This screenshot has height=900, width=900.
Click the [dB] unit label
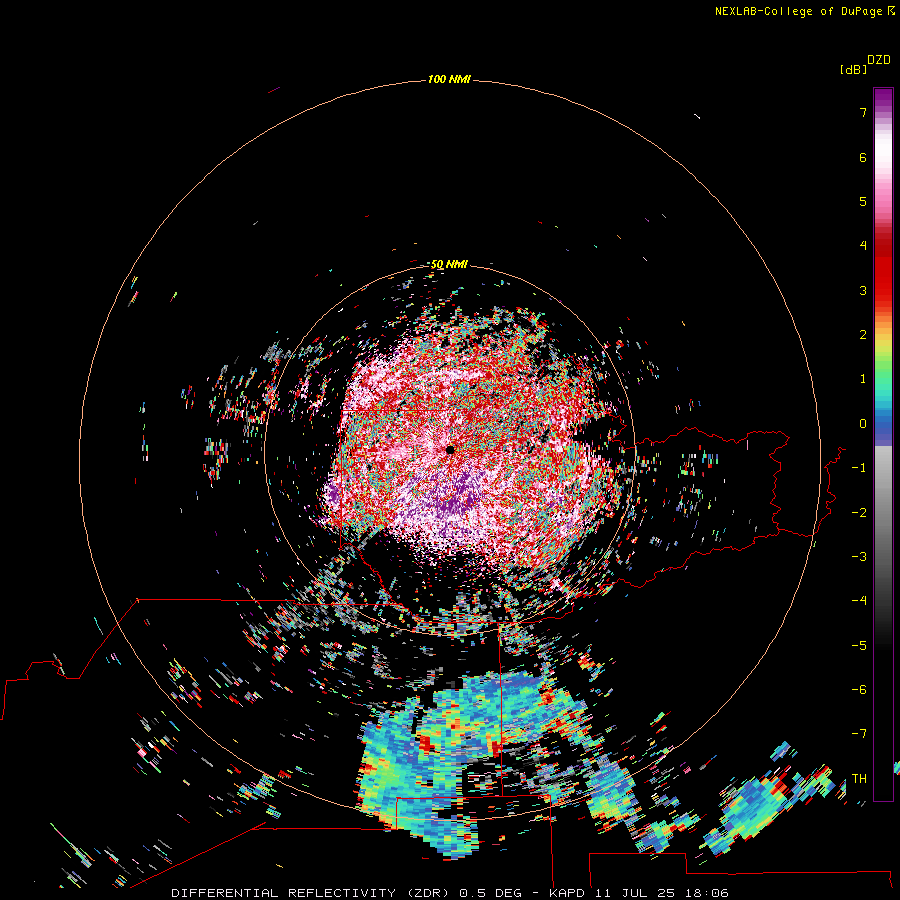coord(853,69)
